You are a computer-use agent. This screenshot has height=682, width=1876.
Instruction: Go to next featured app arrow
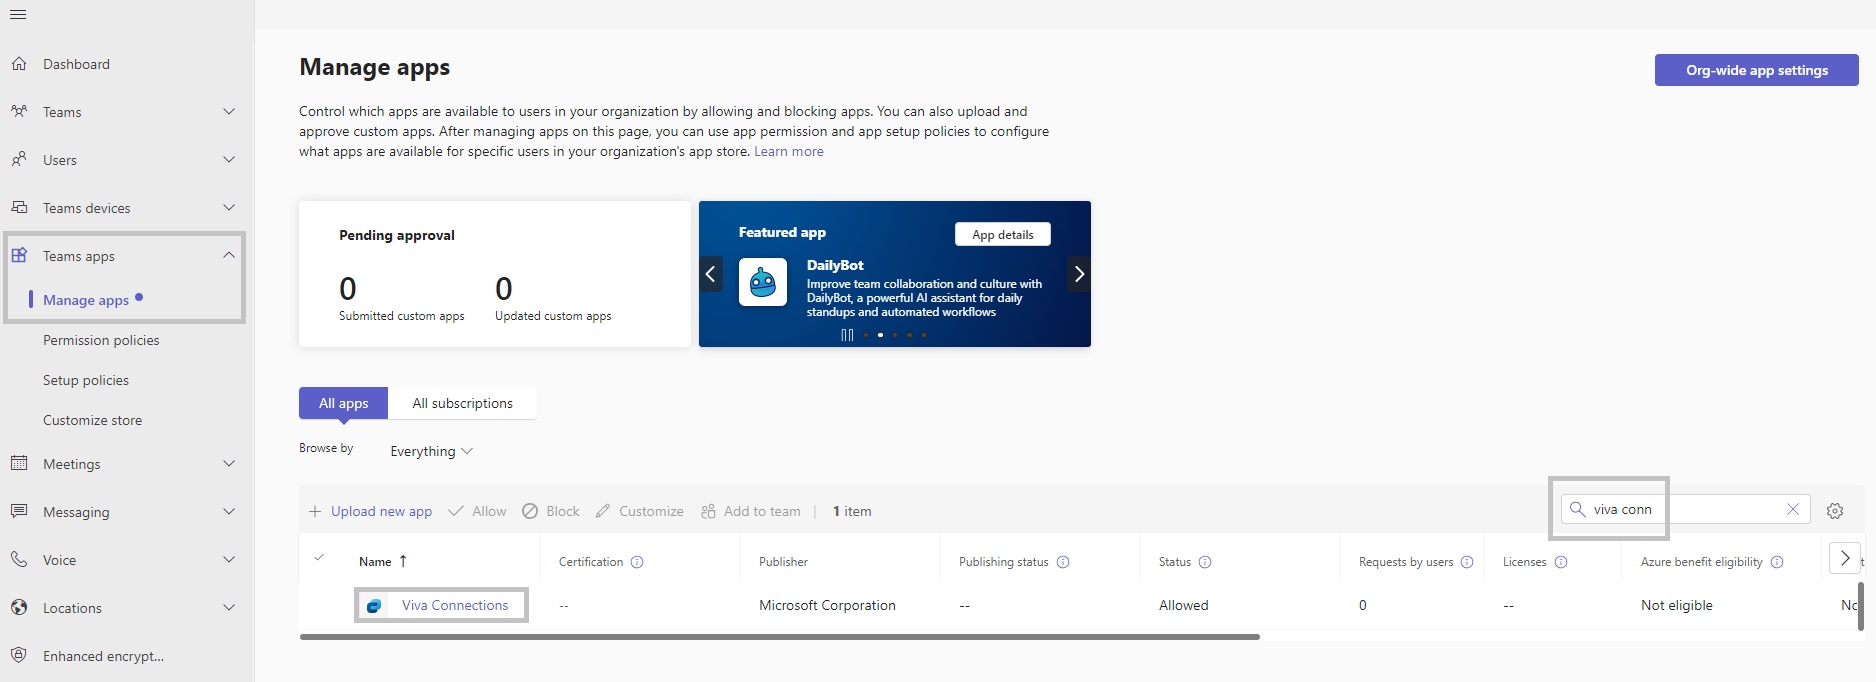(1078, 274)
